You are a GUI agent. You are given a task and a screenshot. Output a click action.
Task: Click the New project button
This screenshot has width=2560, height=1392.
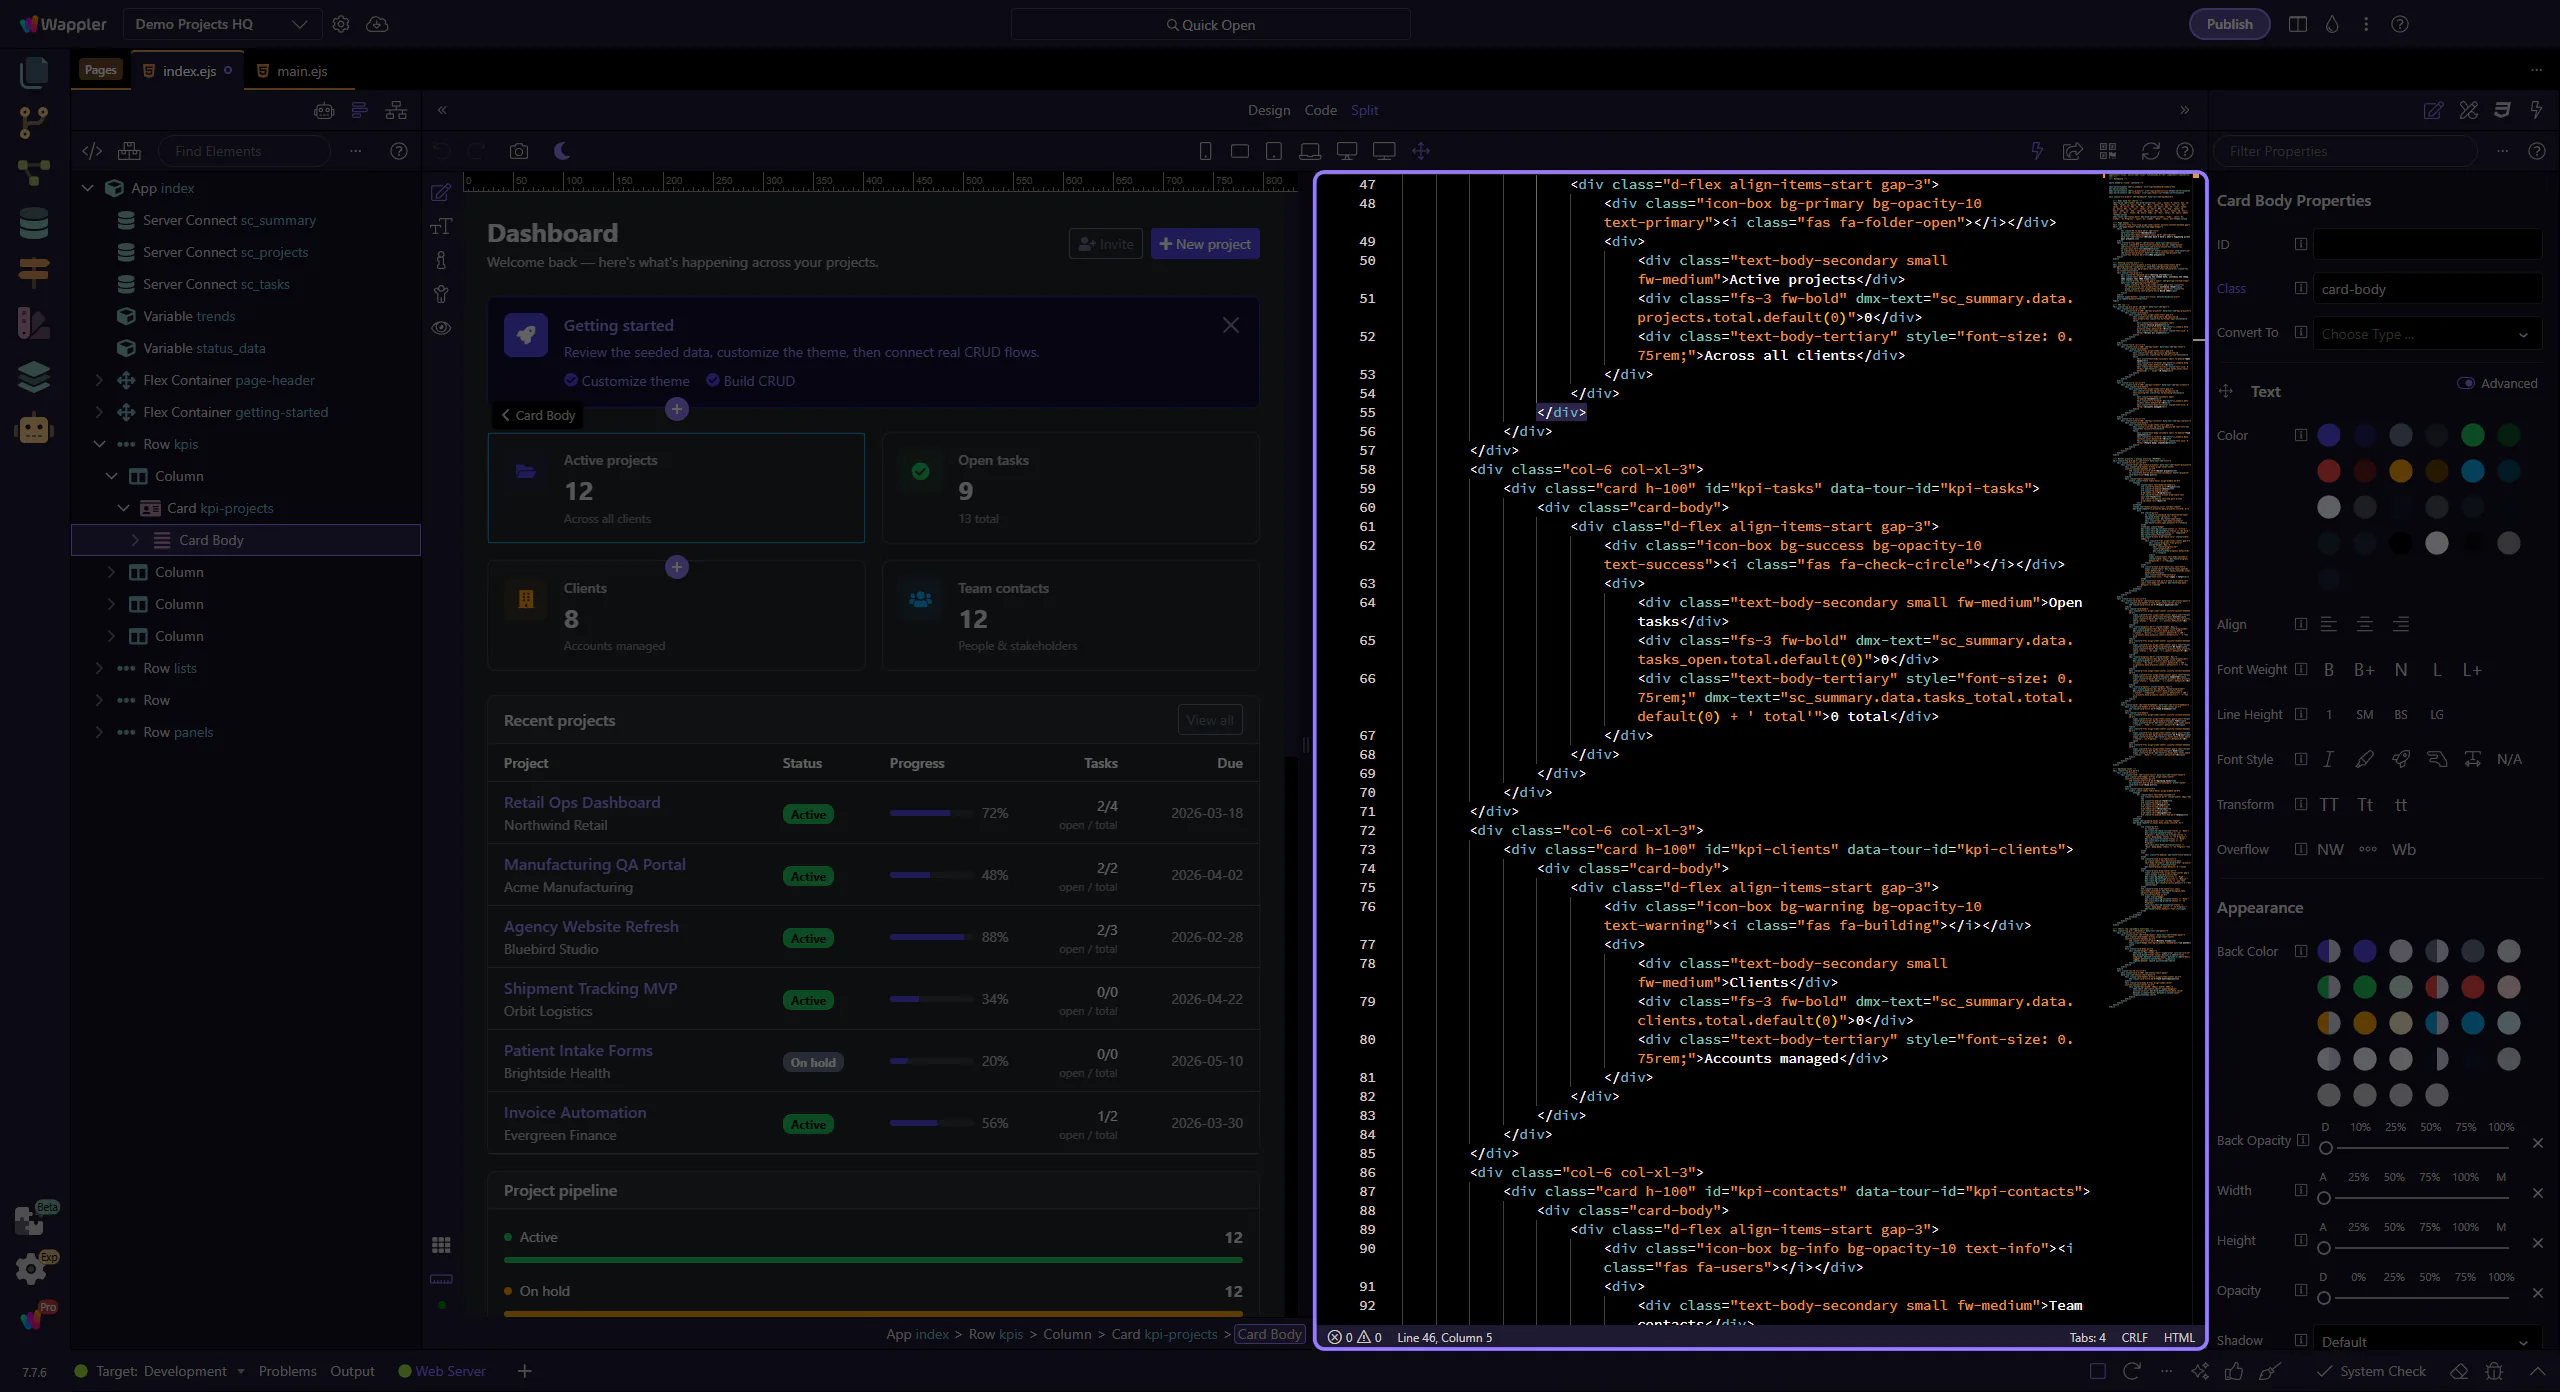tap(1205, 244)
